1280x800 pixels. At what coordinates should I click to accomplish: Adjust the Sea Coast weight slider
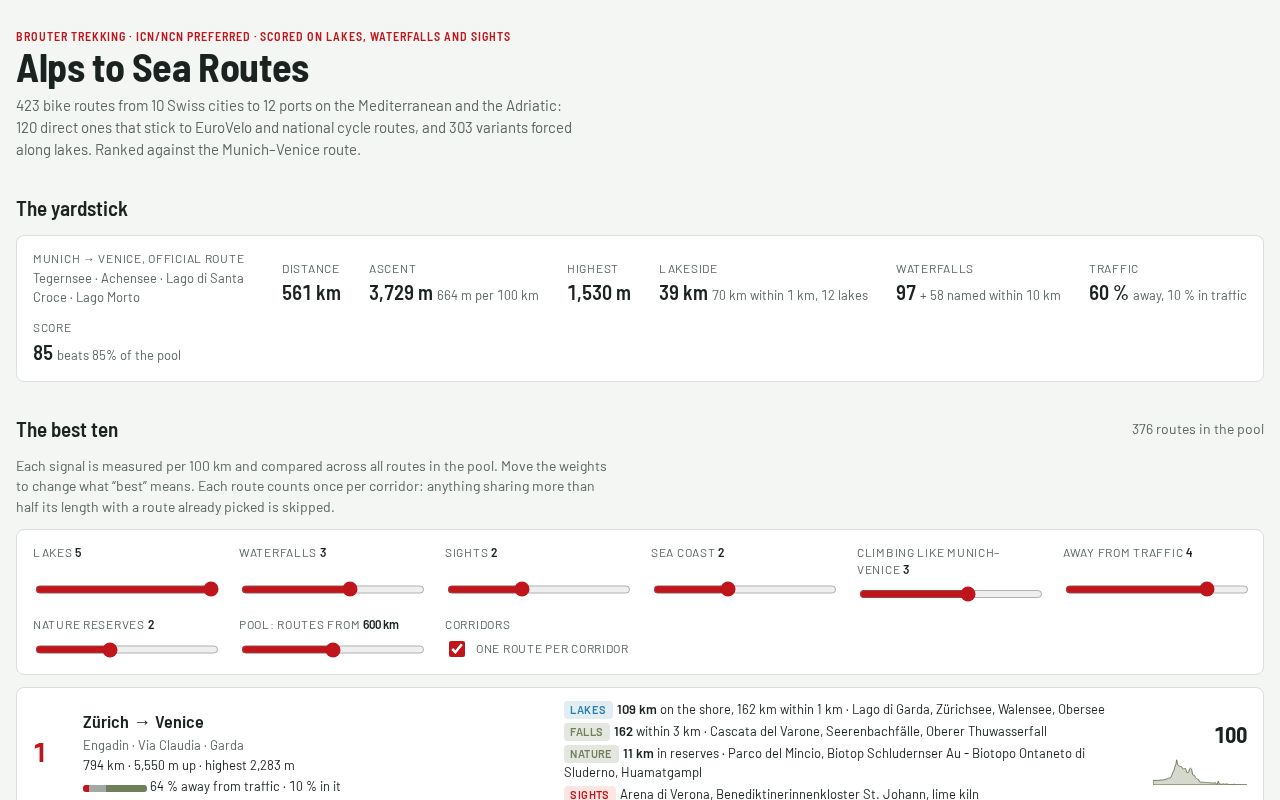click(x=744, y=589)
